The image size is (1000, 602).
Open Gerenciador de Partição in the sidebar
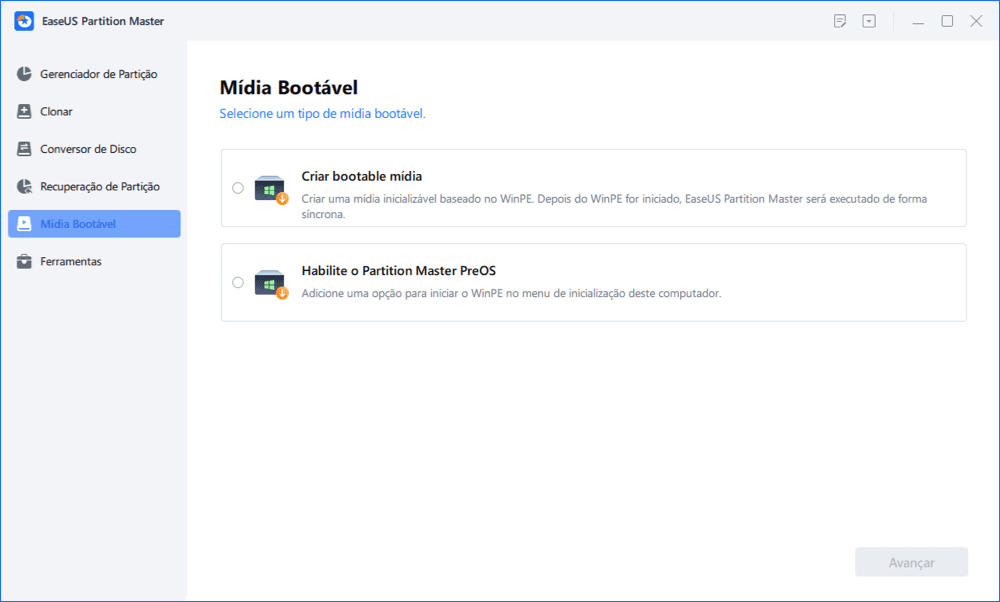pos(94,74)
